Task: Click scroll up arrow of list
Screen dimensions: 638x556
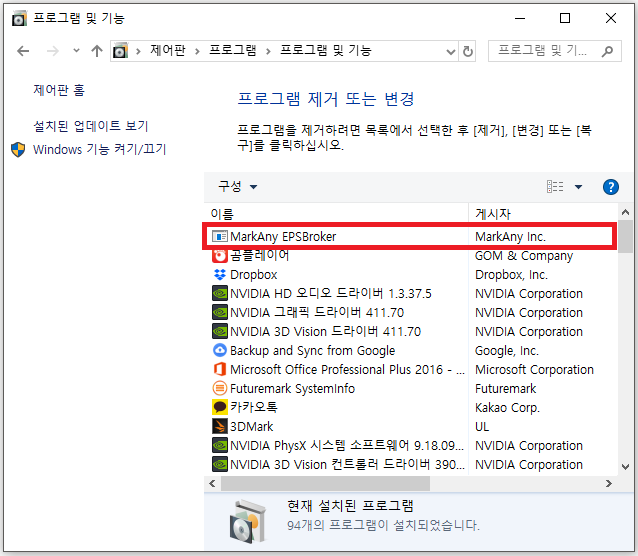Action: 625,212
